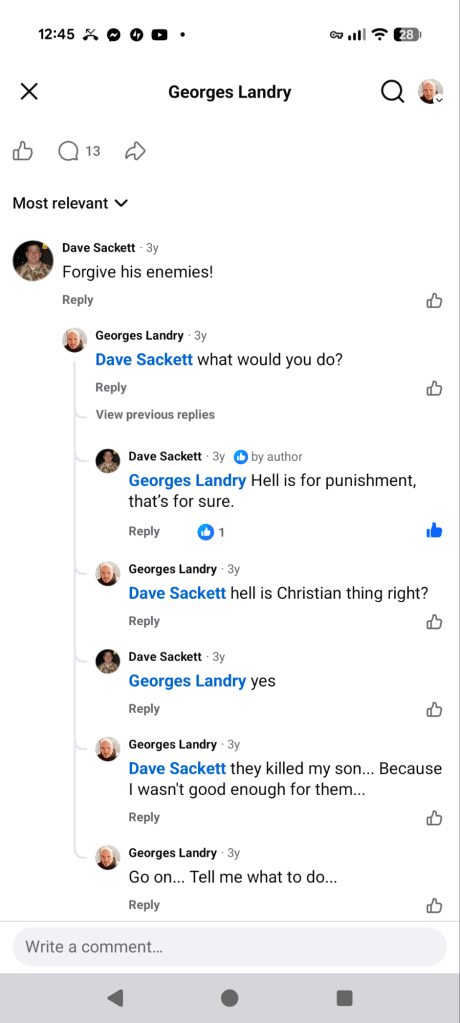Open reaction count on punishment comment

(211, 532)
